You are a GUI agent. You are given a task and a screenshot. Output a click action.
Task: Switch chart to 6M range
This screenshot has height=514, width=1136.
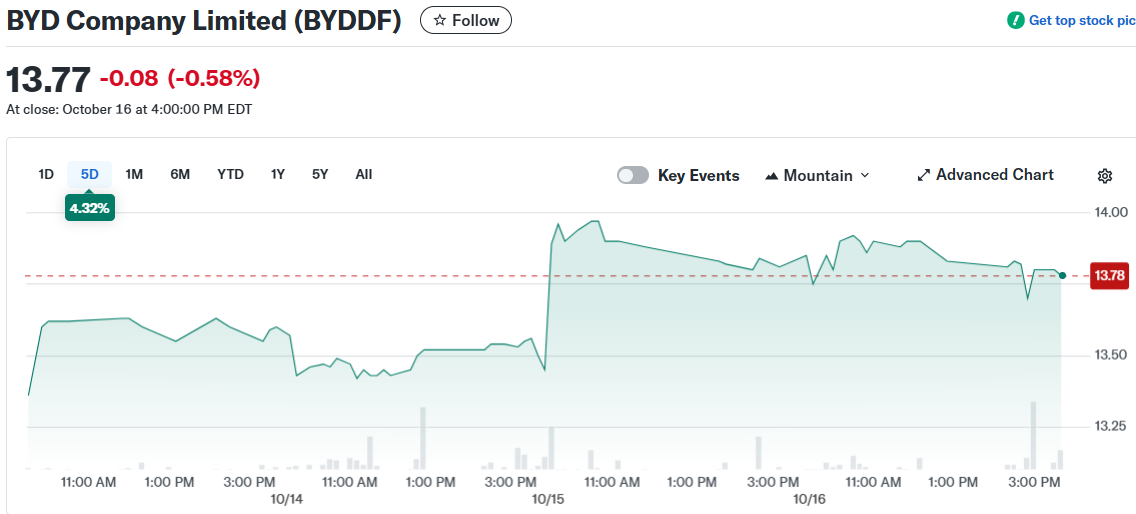tap(180, 174)
